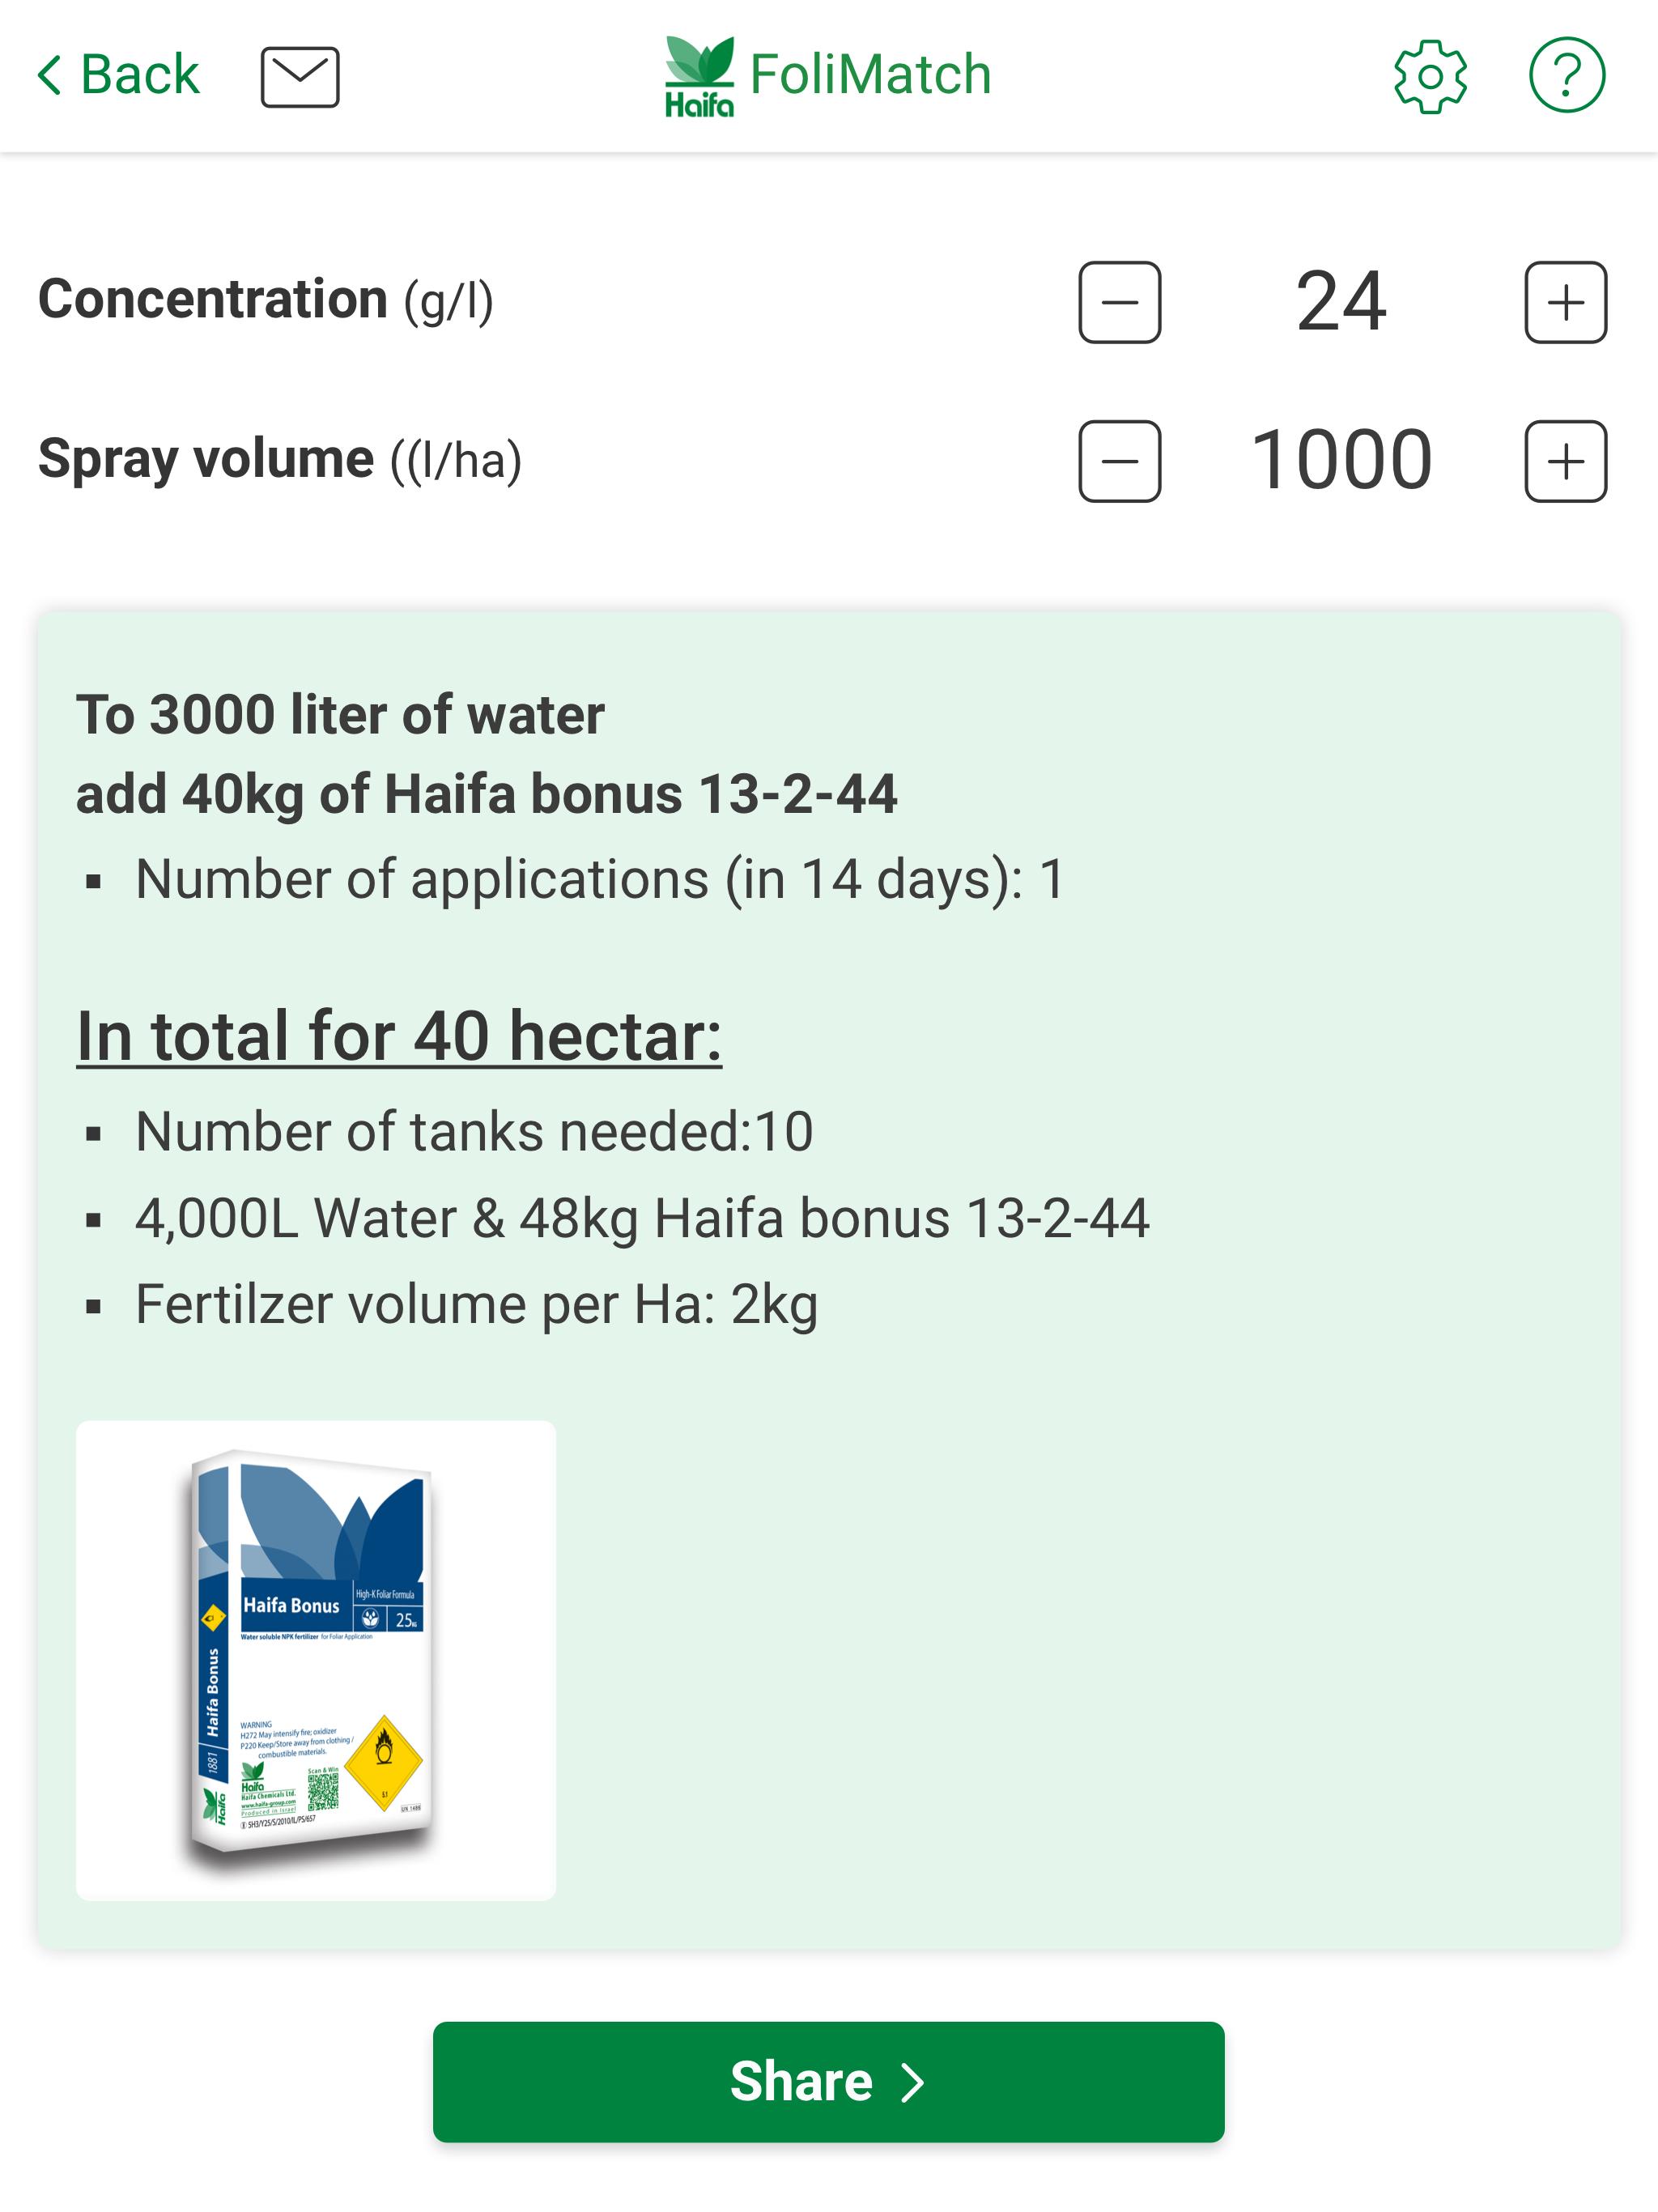
Task: Select the spray volume value 1000
Action: (1341, 461)
